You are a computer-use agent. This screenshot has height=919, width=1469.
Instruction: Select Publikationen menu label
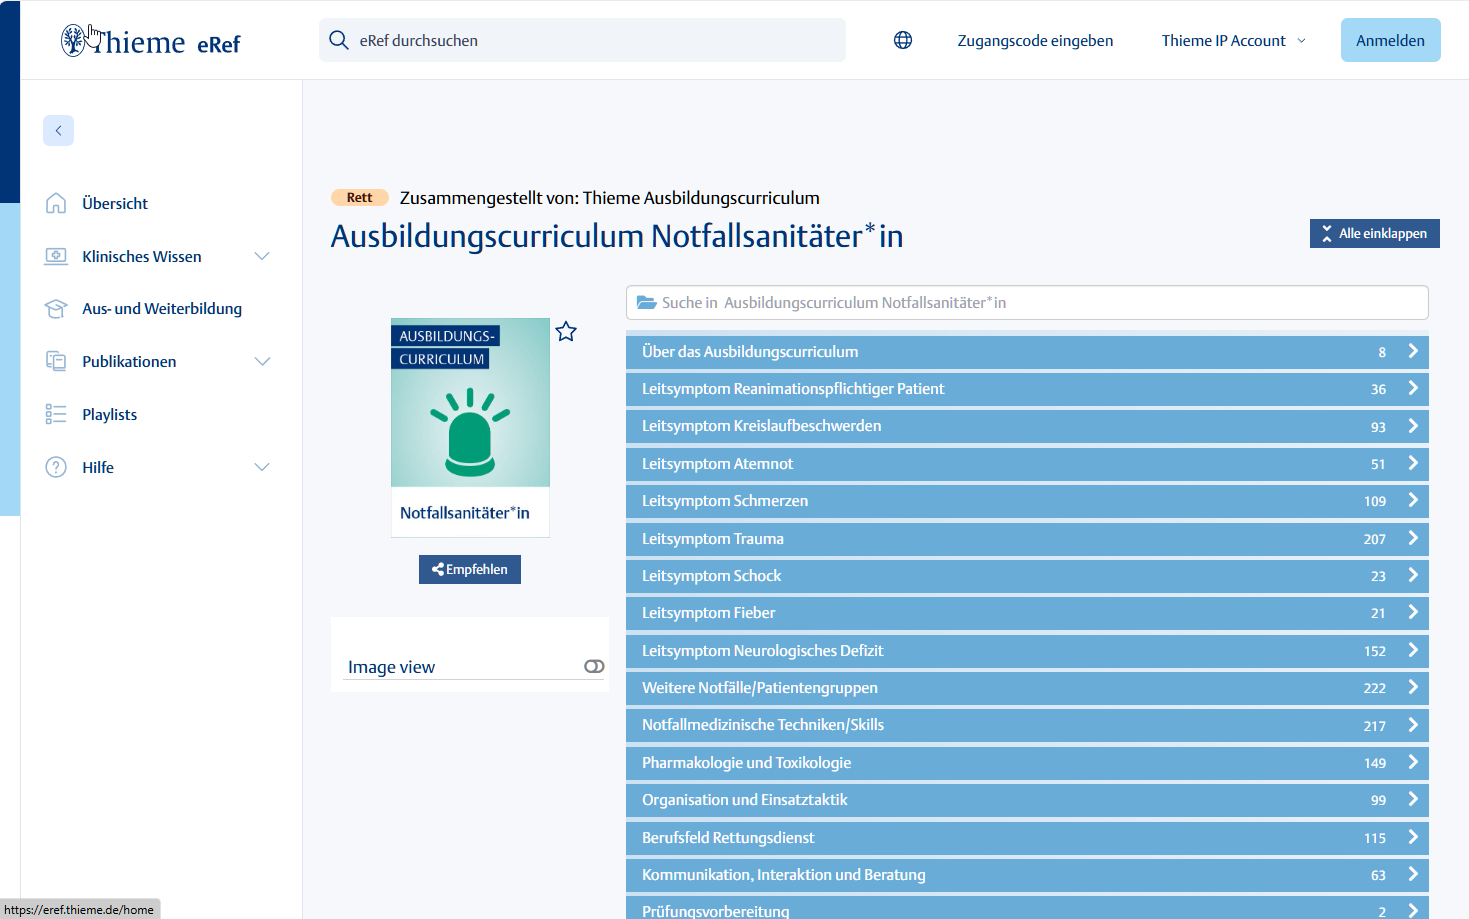click(x=129, y=361)
